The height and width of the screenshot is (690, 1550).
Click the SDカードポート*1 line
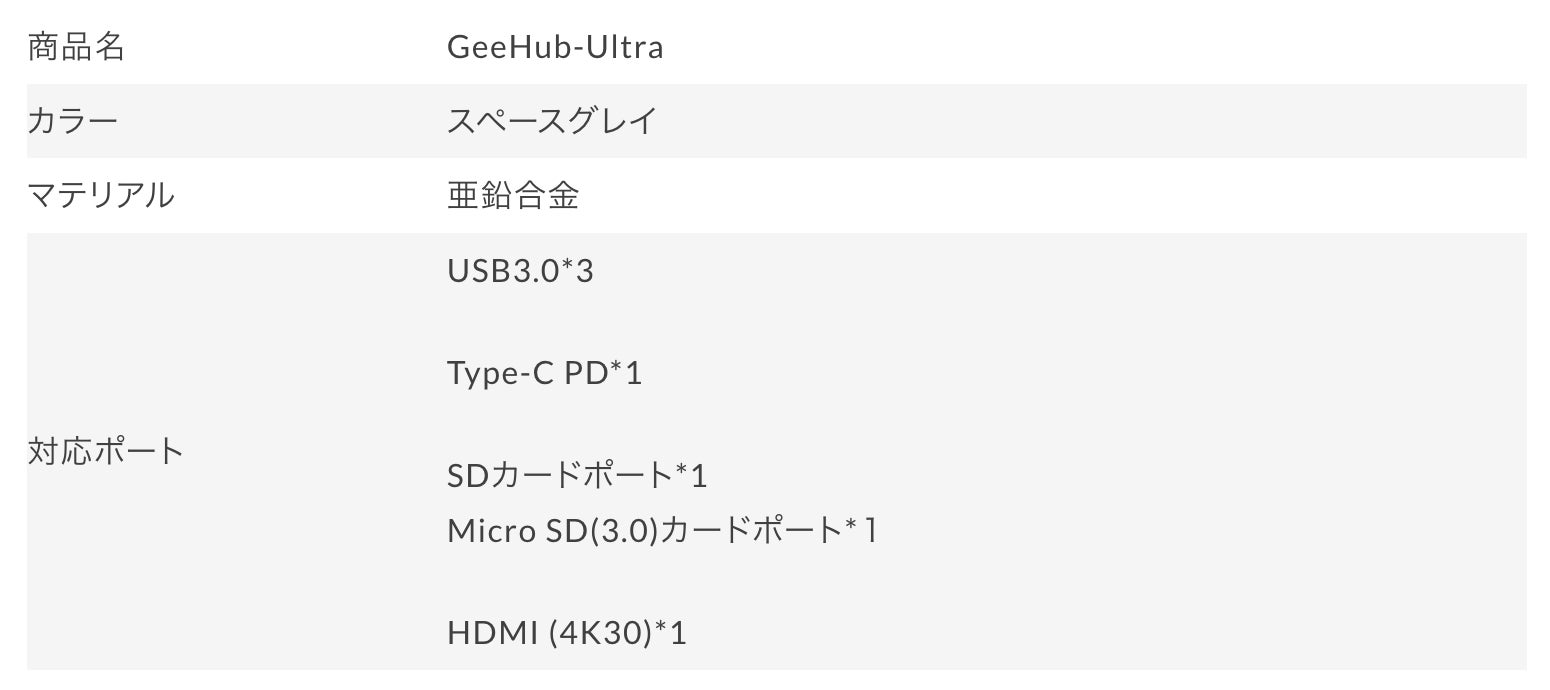(577, 476)
